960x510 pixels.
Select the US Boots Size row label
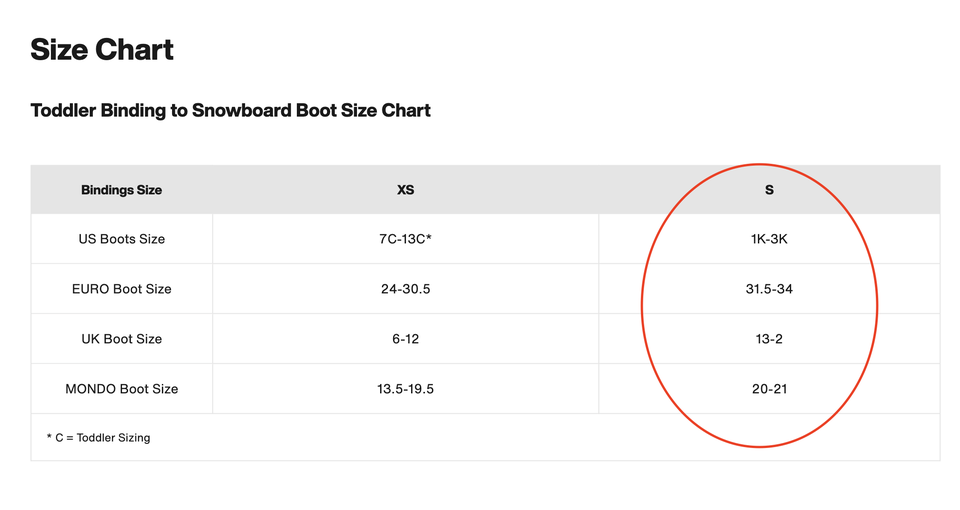coord(121,239)
